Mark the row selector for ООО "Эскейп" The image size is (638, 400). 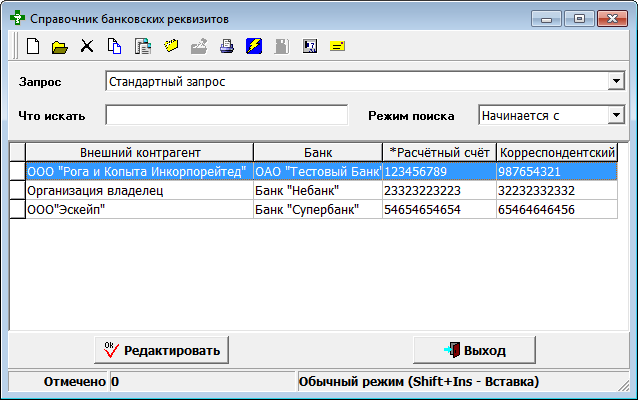17,209
